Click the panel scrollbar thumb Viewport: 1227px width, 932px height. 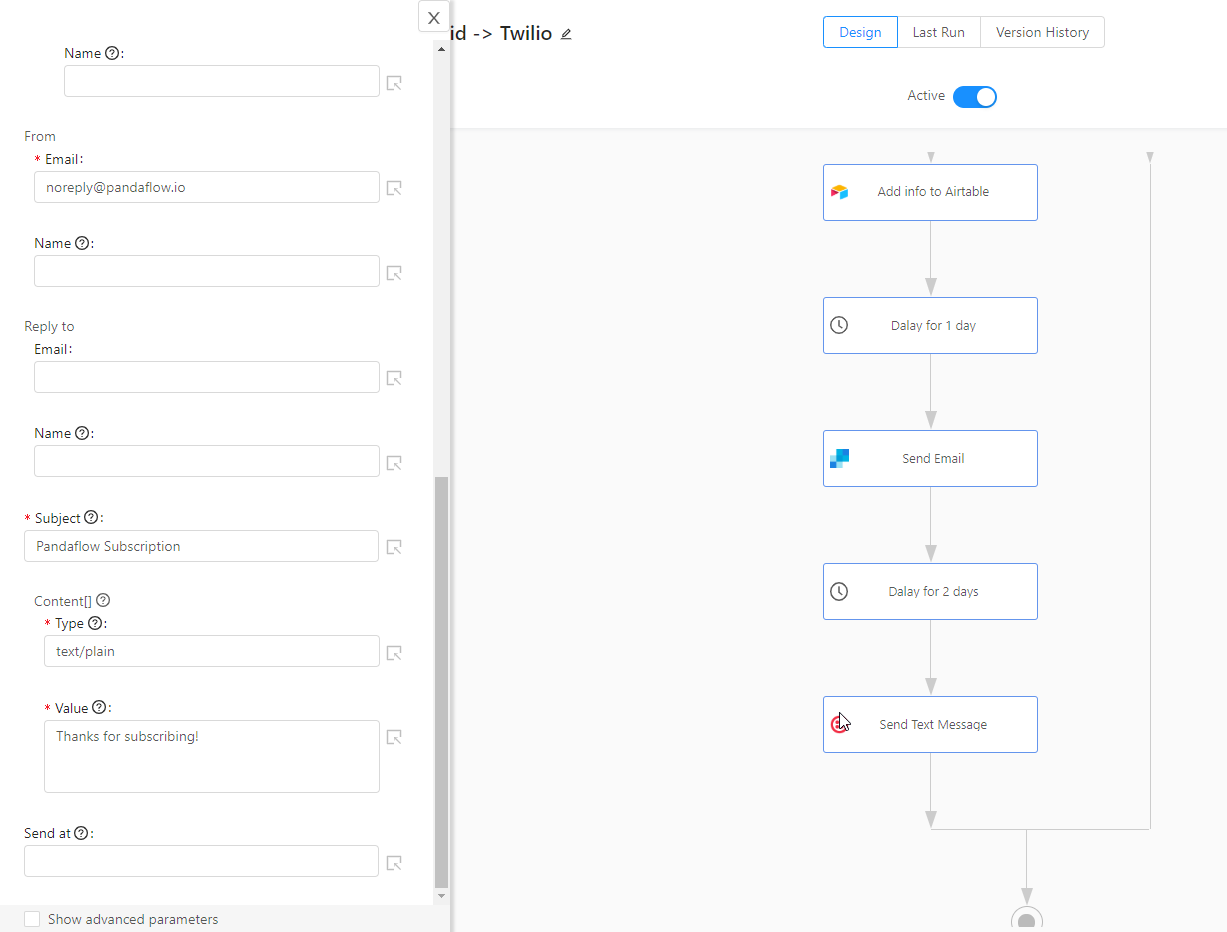pos(441,682)
